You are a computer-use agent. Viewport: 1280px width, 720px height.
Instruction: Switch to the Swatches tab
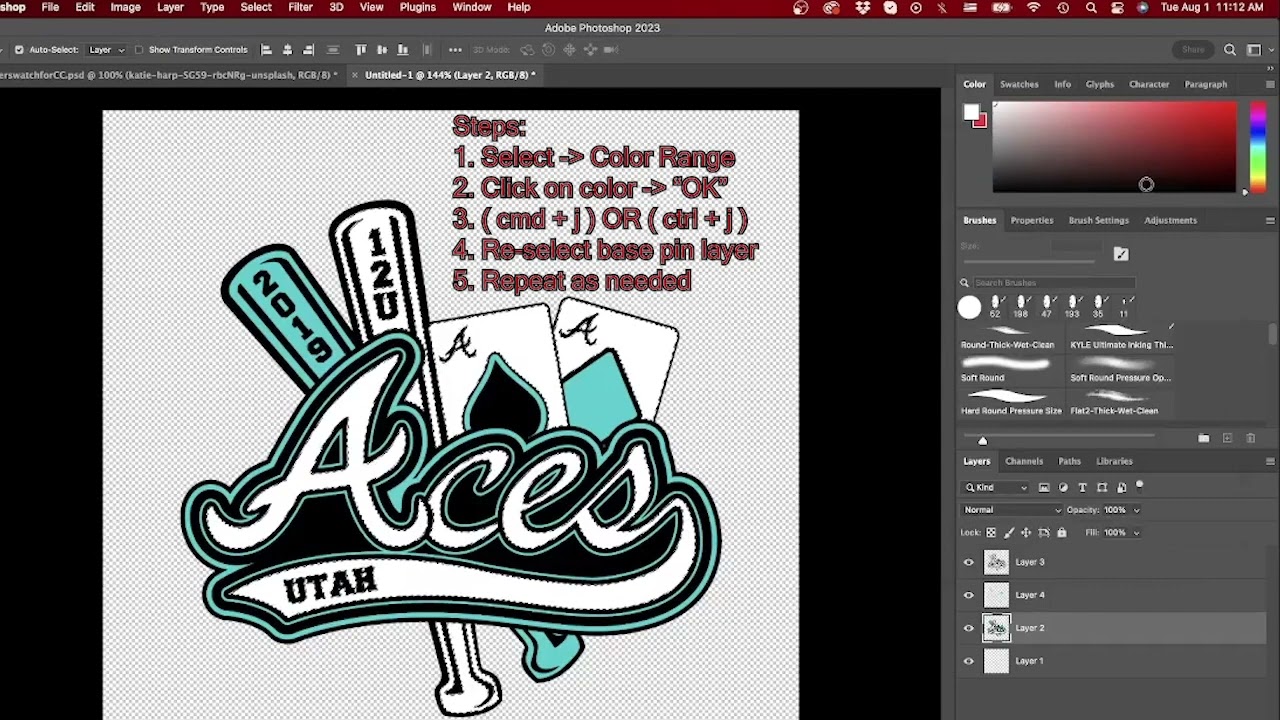[x=1019, y=84]
